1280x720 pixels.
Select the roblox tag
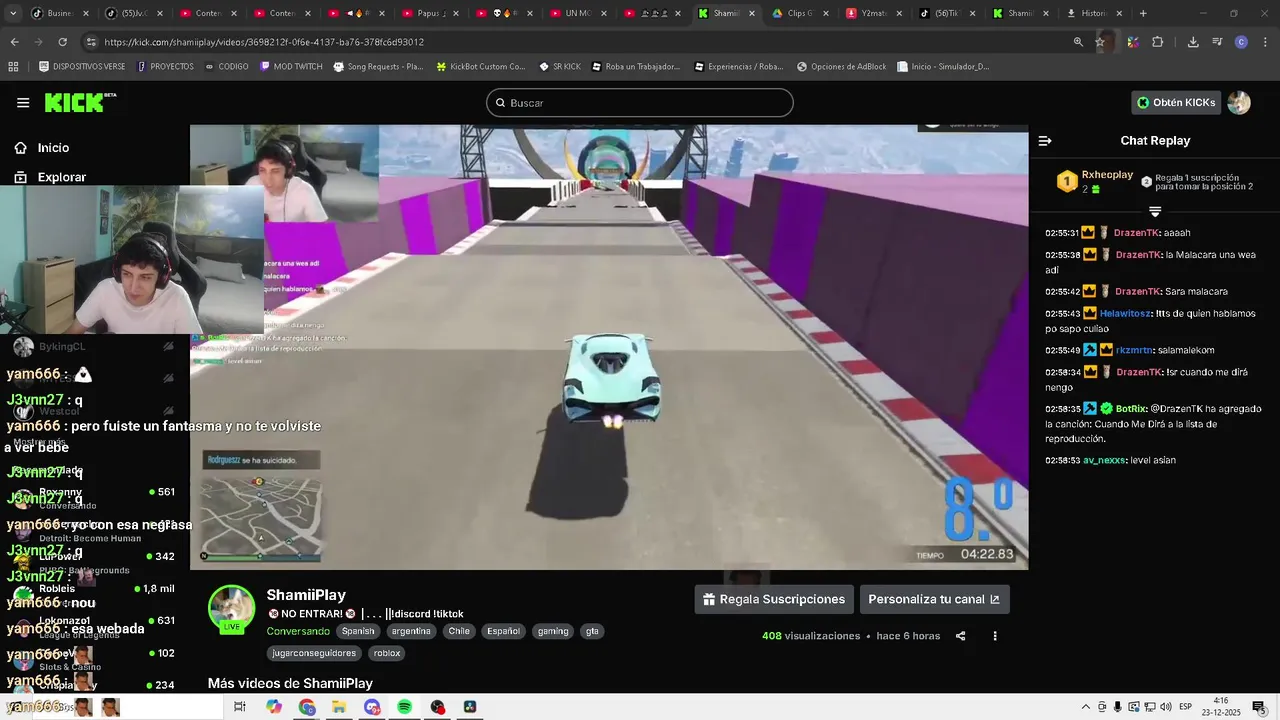pyautogui.click(x=387, y=653)
